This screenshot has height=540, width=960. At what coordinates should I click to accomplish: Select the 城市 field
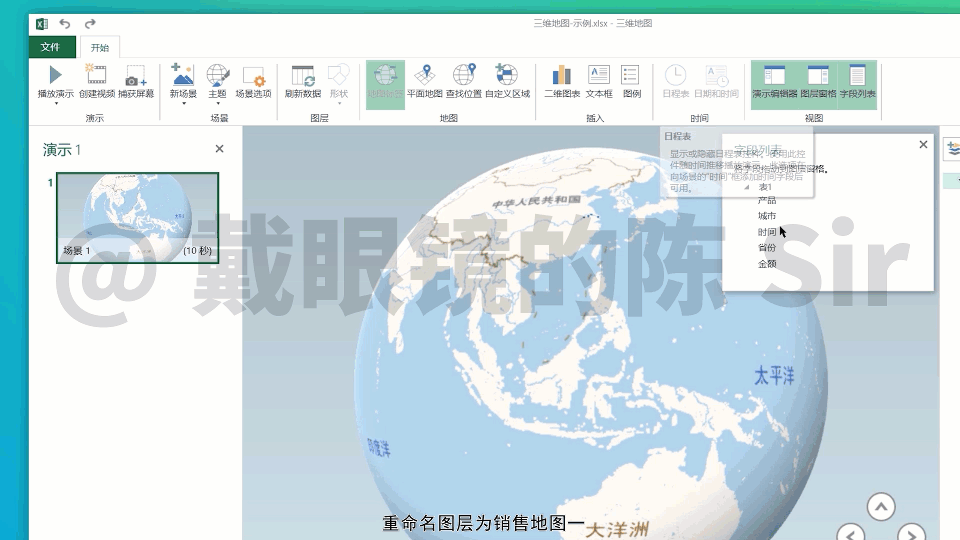(767, 216)
